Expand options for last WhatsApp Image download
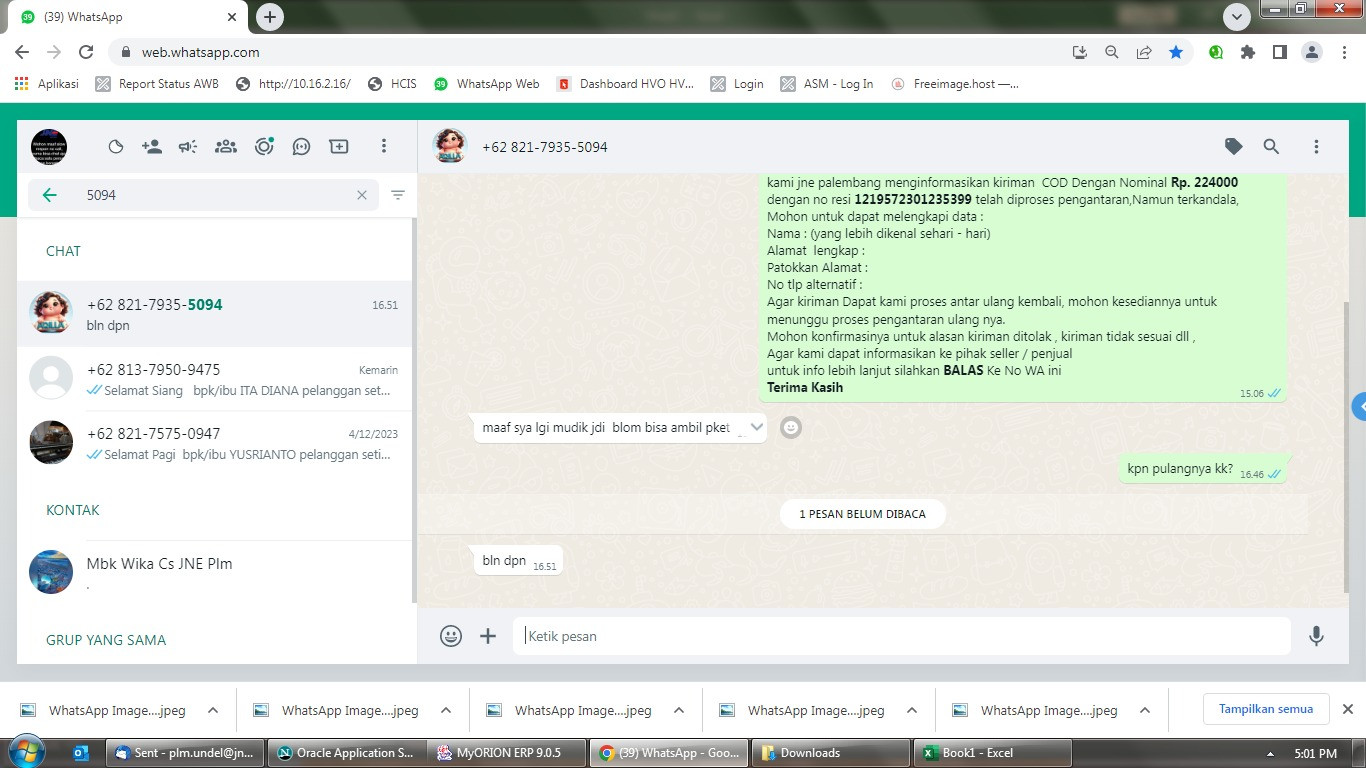Viewport: 1366px width, 768px height. (x=1145, y=711)
